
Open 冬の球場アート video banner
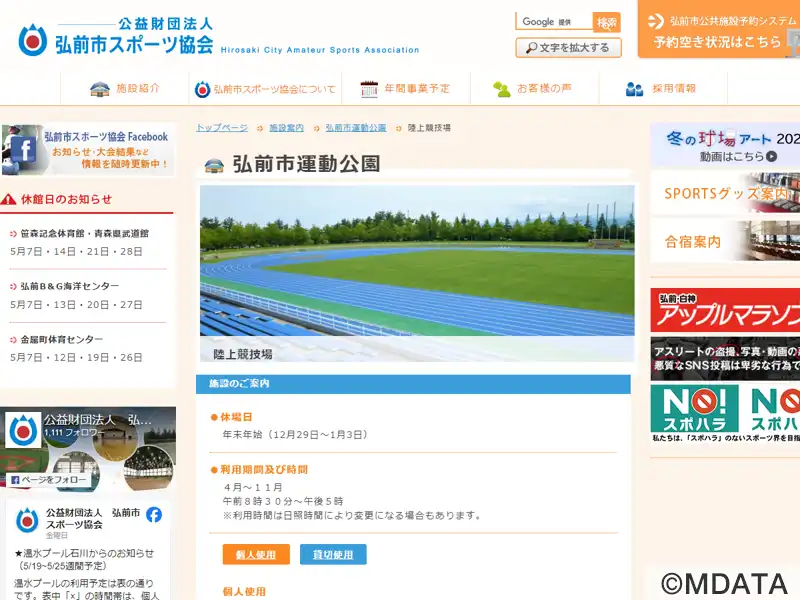point(725,145)
